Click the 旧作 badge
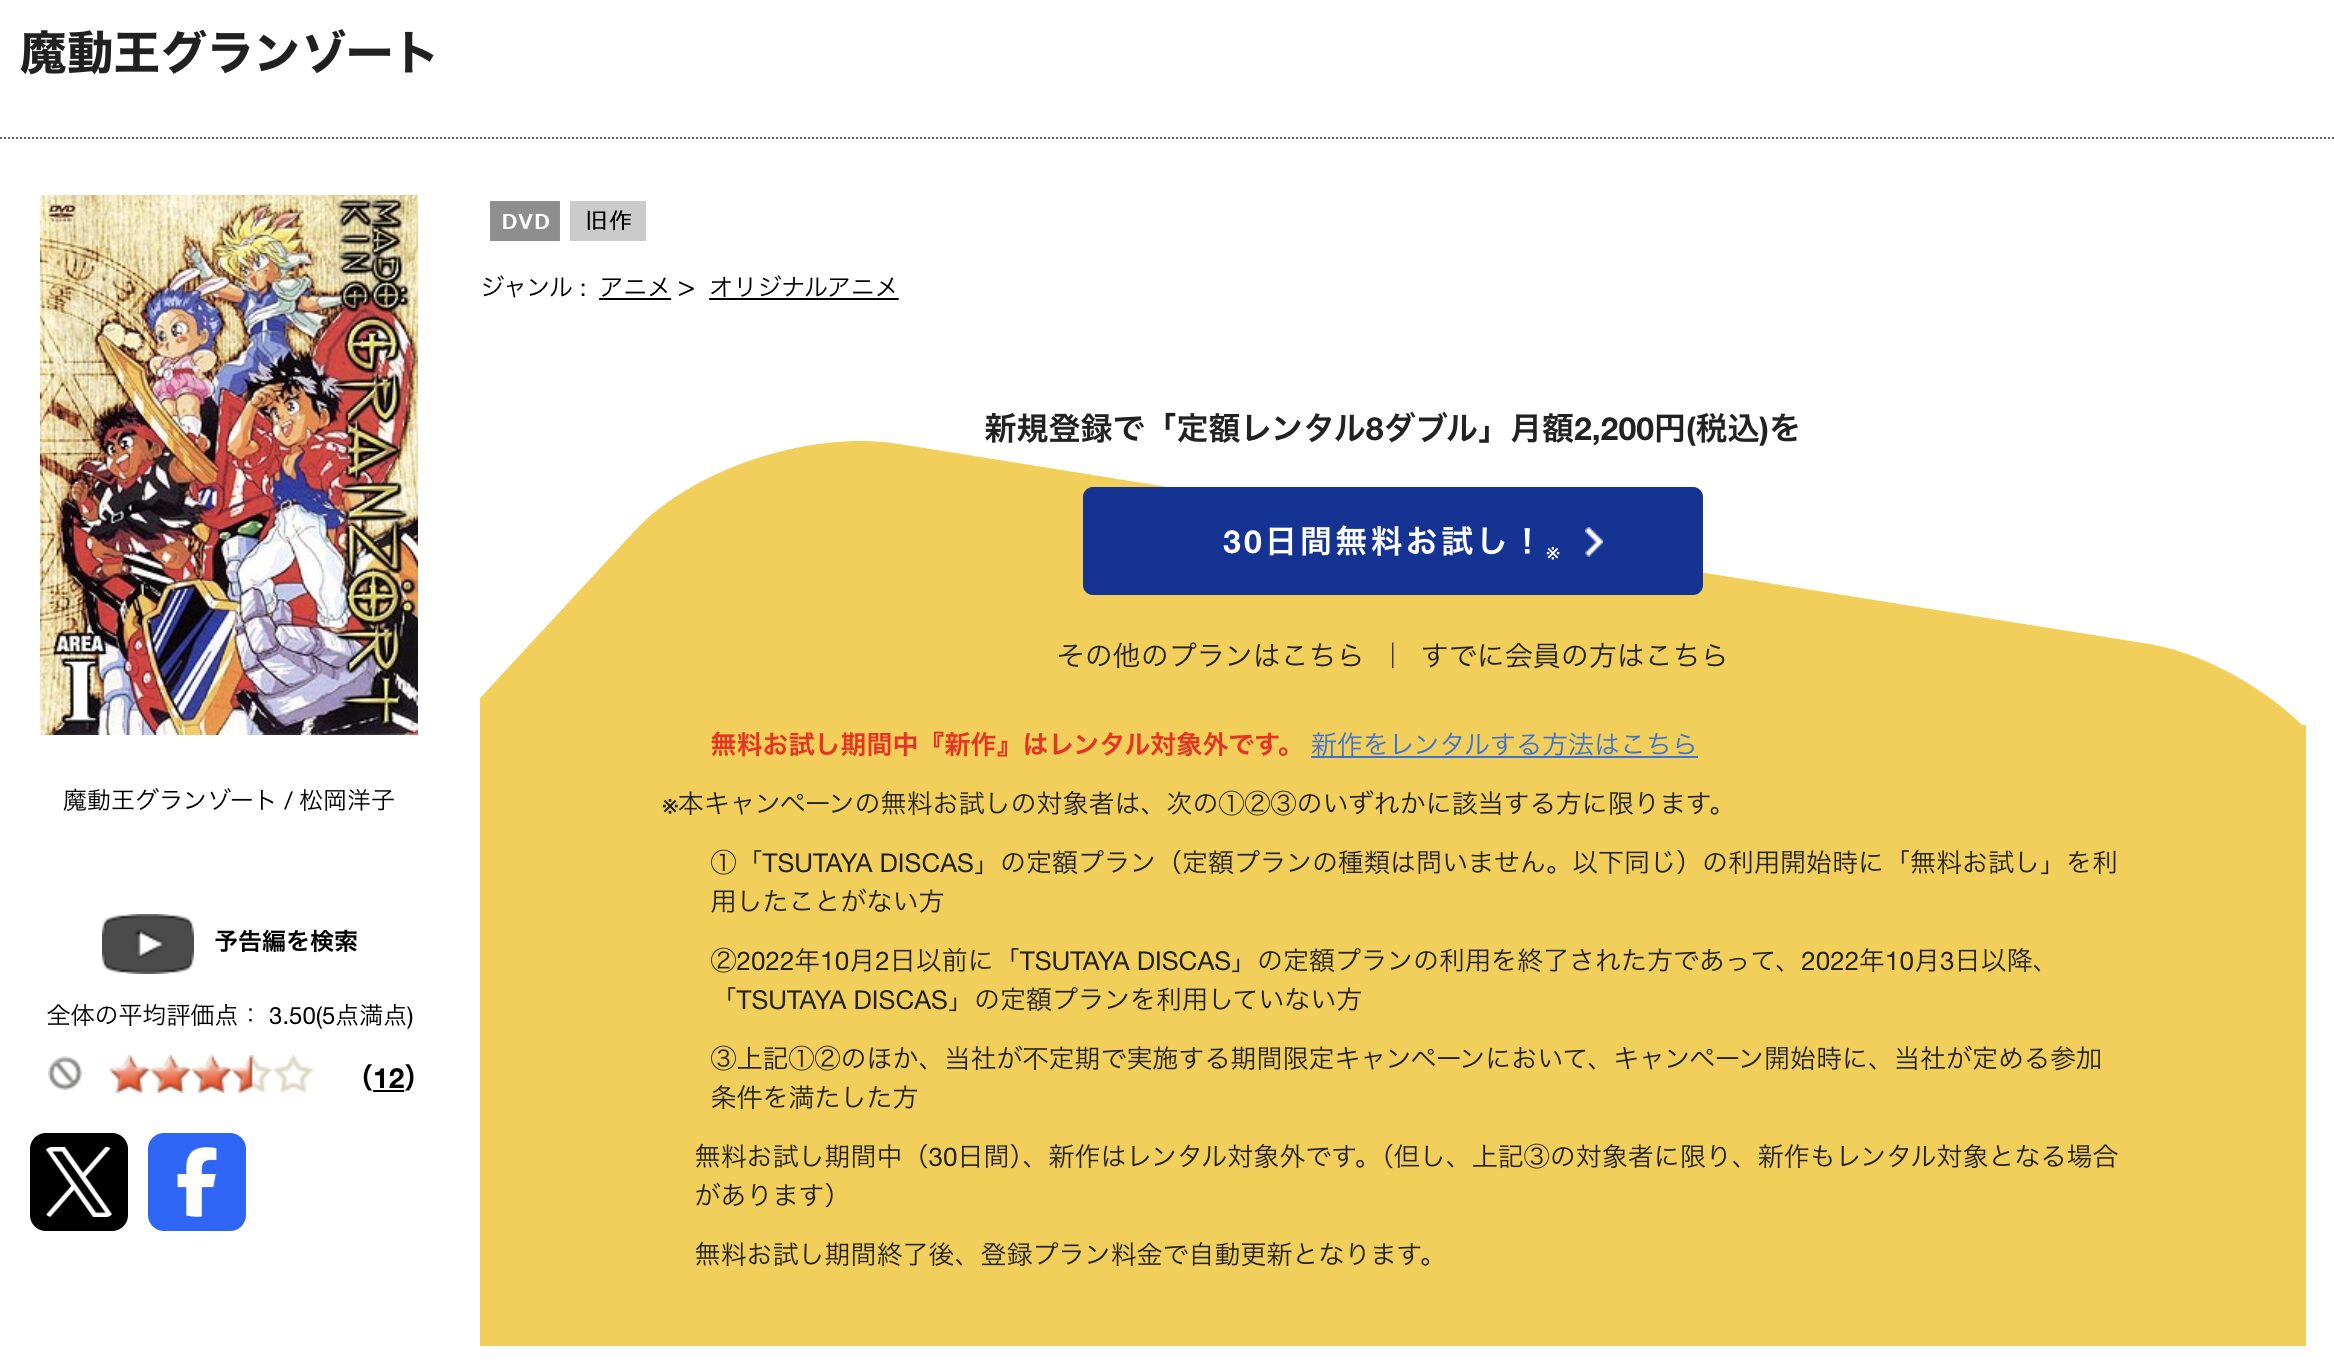 tap(608, 221)
